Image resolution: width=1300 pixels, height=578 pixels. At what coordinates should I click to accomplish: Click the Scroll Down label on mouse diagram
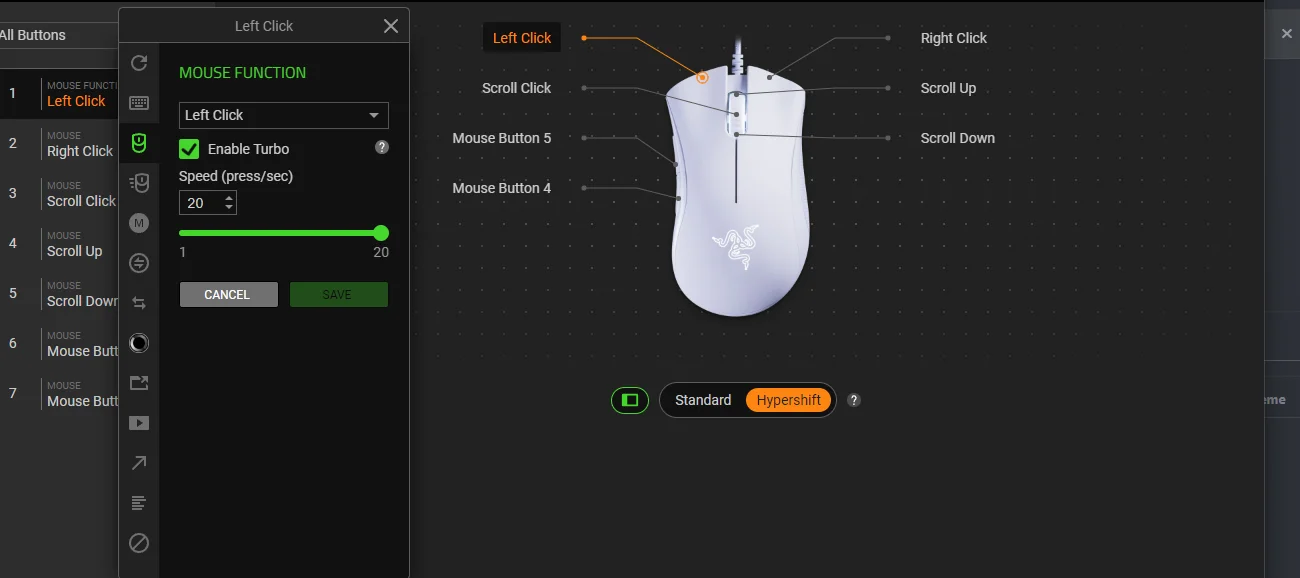click(x=958, y=138)
